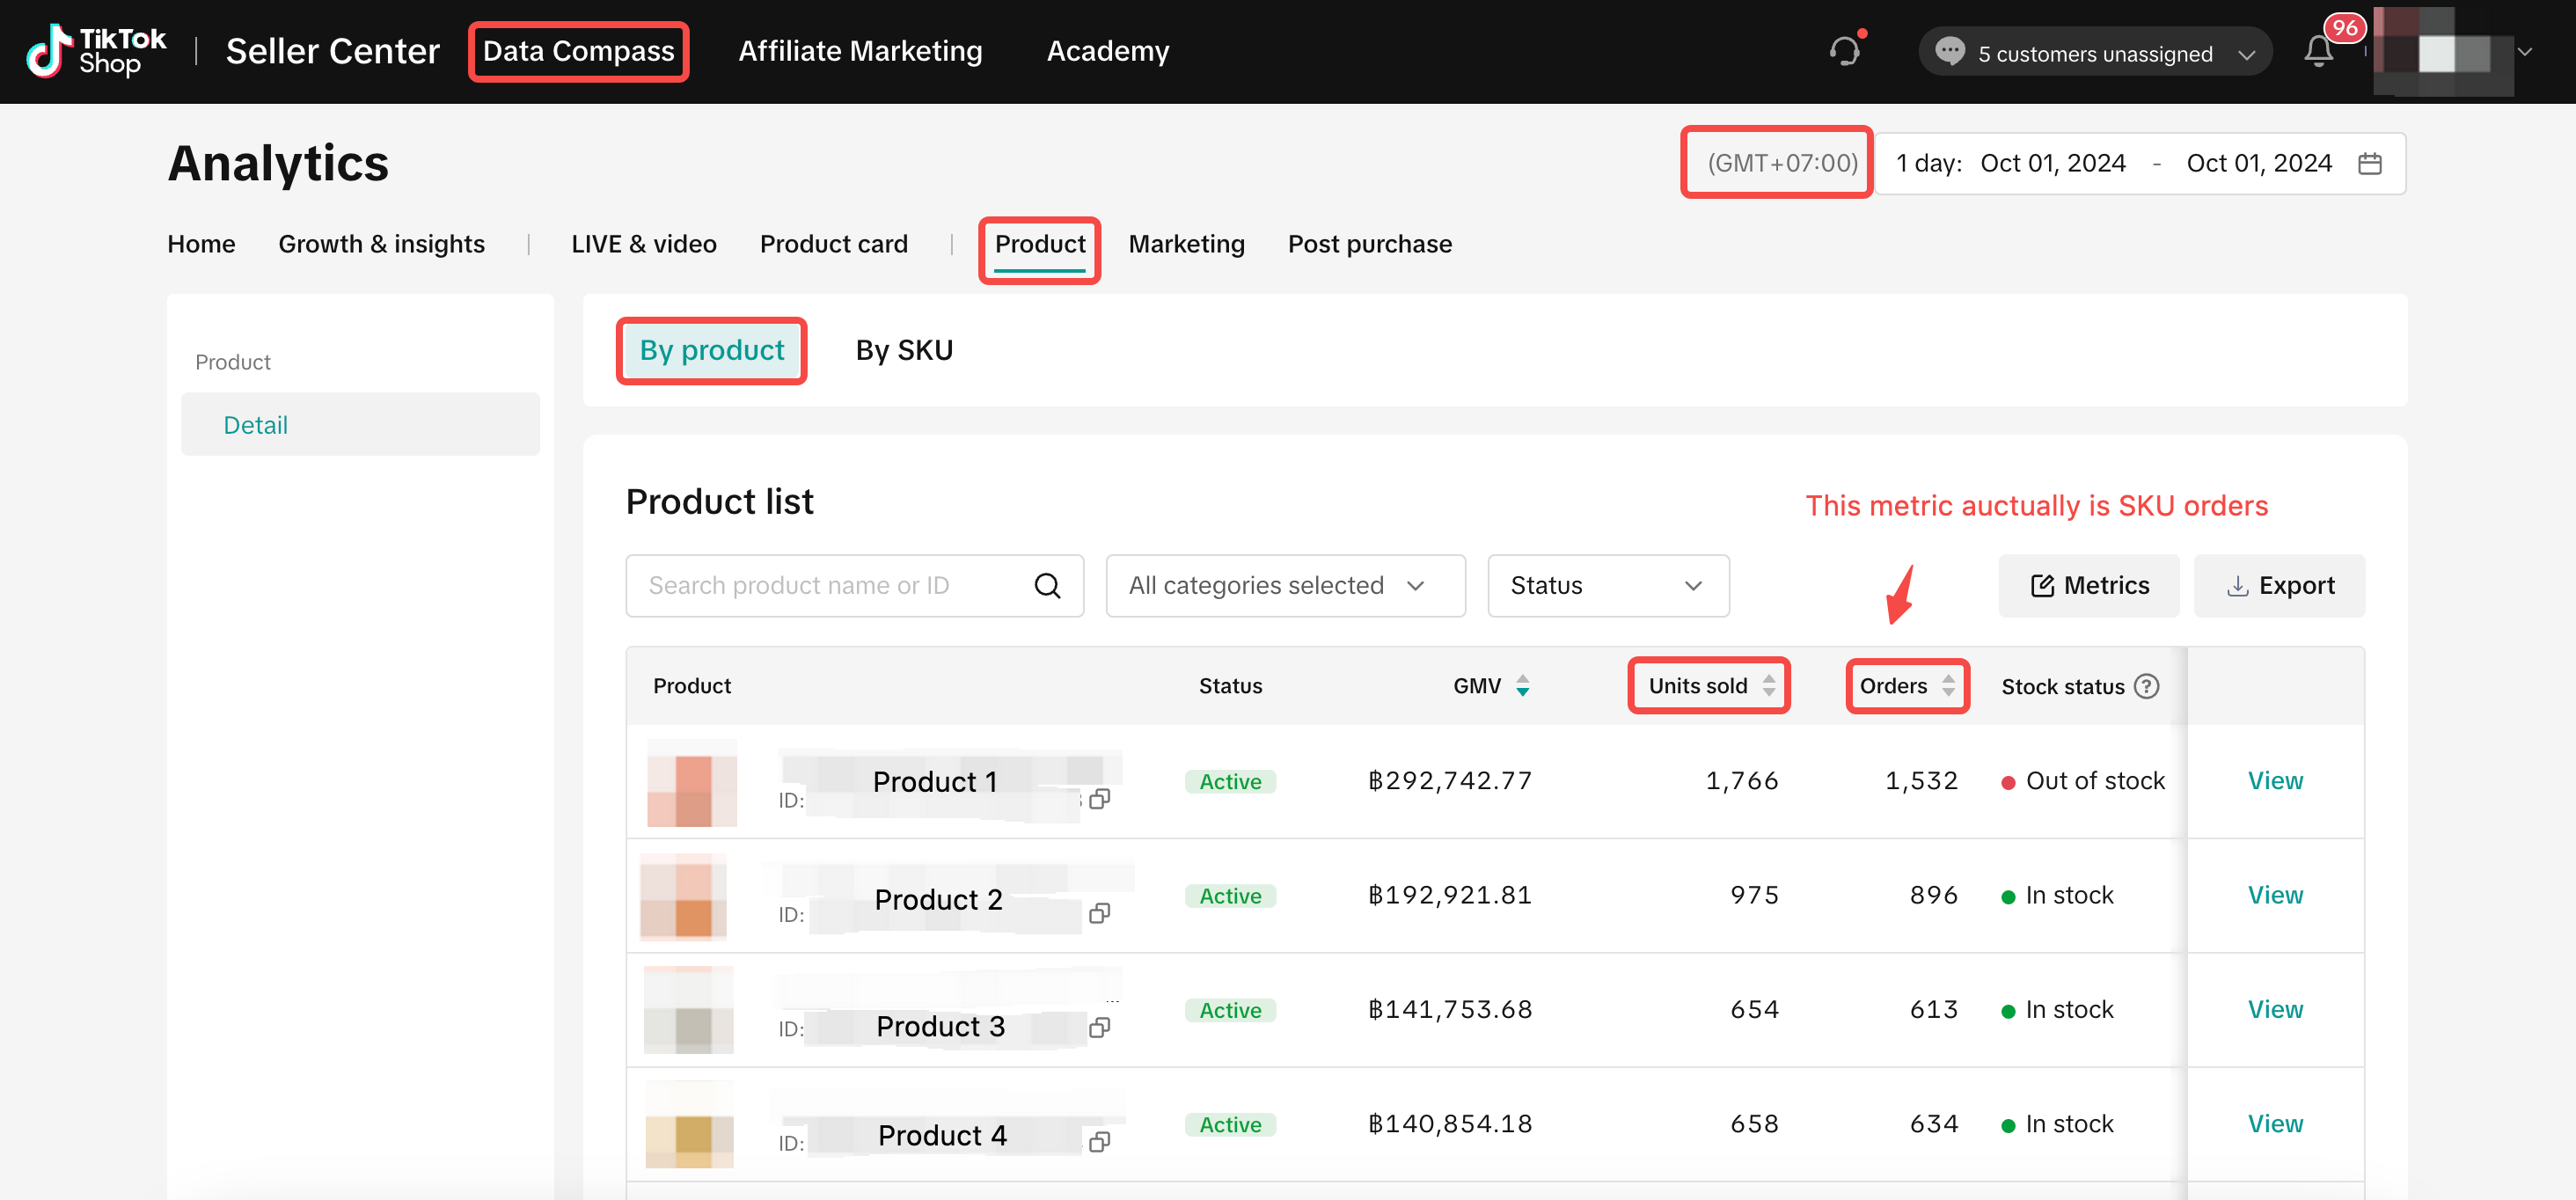
Task: Copy the Product 1 ID
Action: click(1100, 799)
